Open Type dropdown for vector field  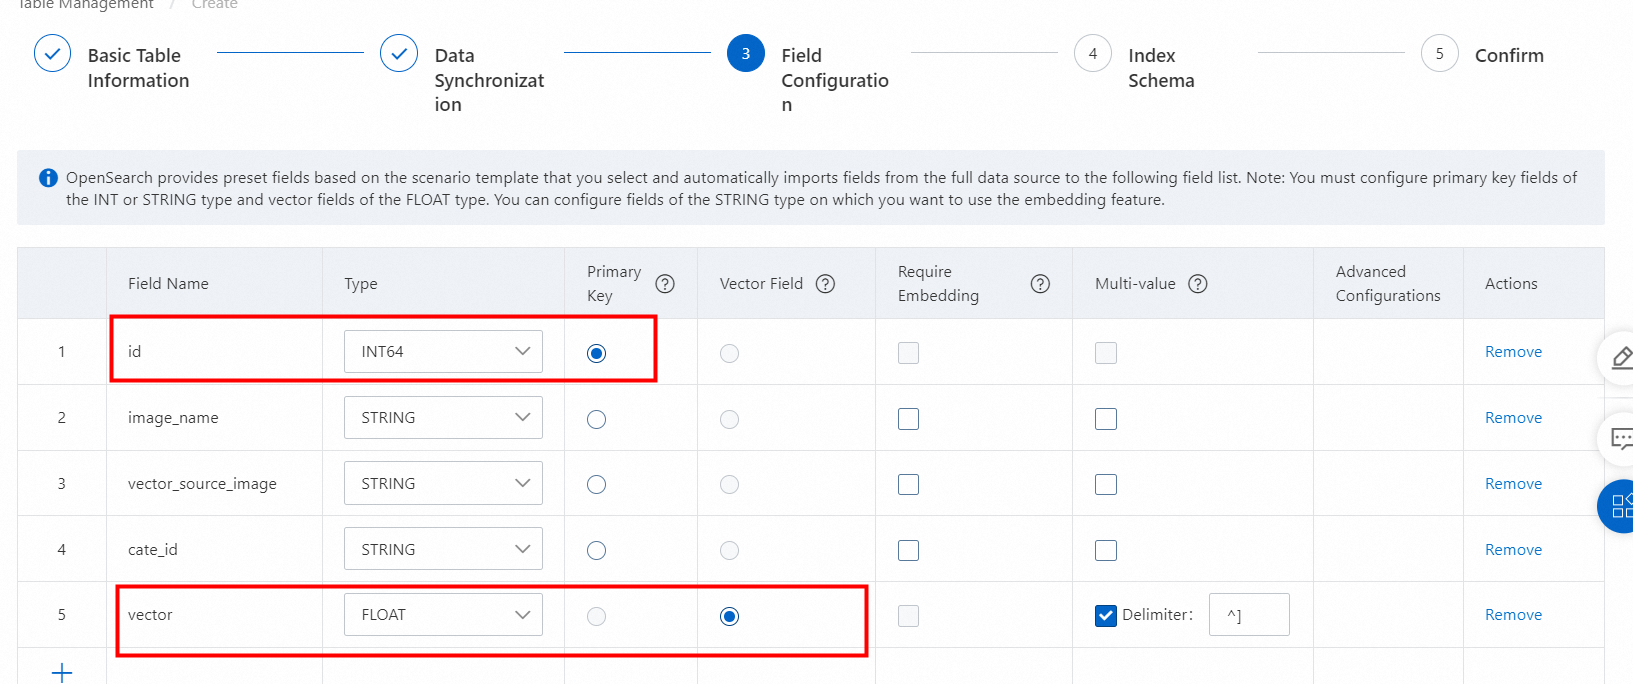(x=443, y=615)
